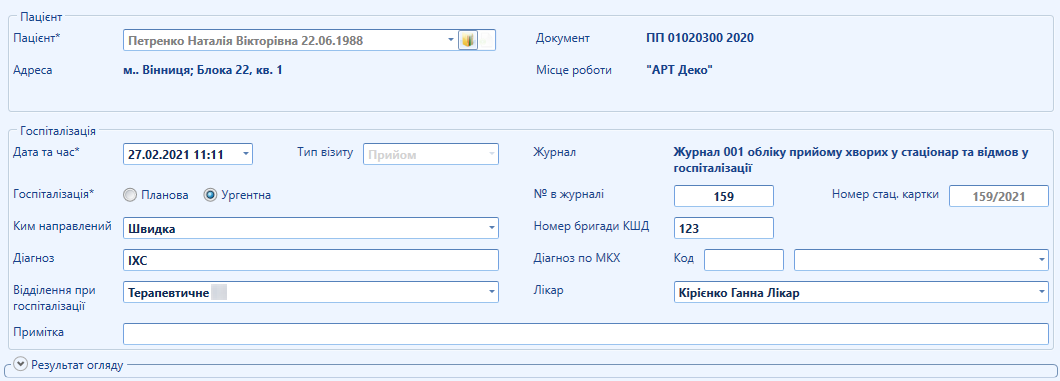Open the patient card folder icon
1060x381 pixels.
tap(468, 40)
